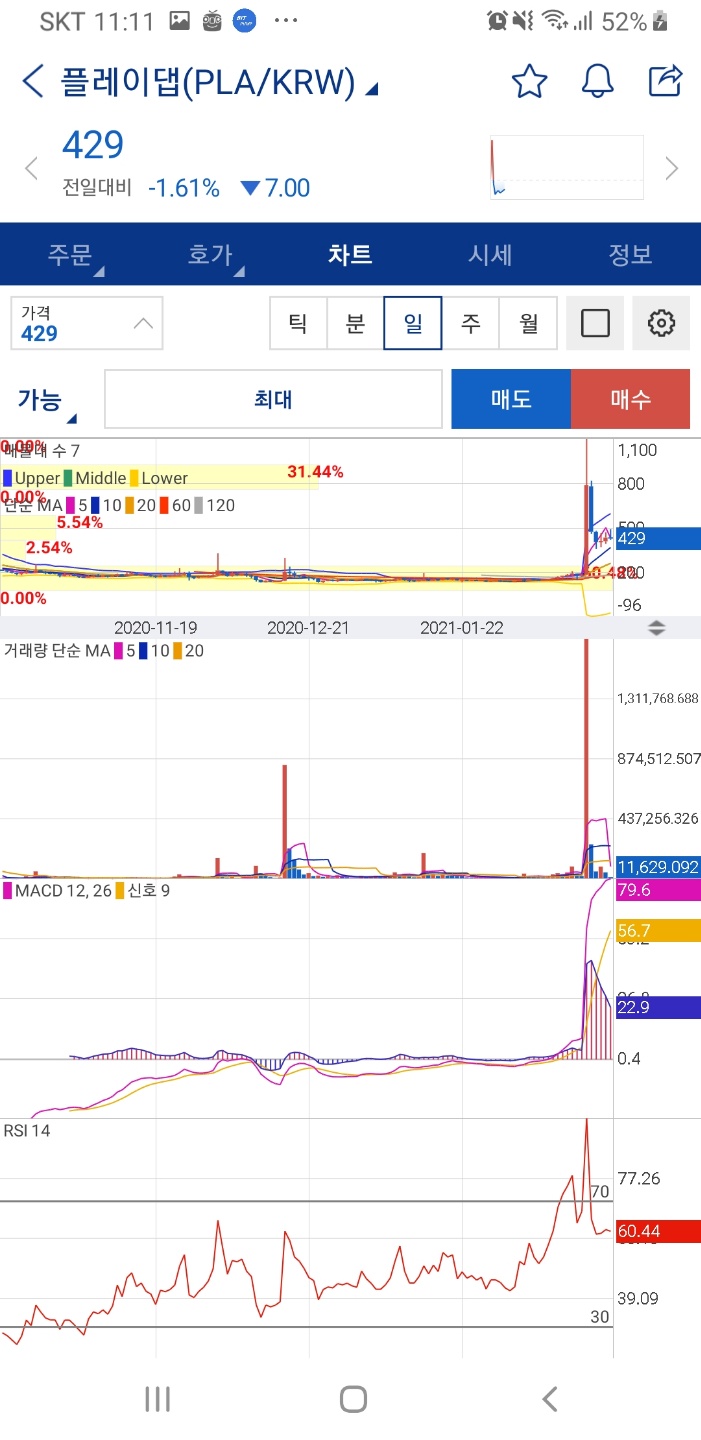Tap the battery indicator in status bar

[660, 21]
